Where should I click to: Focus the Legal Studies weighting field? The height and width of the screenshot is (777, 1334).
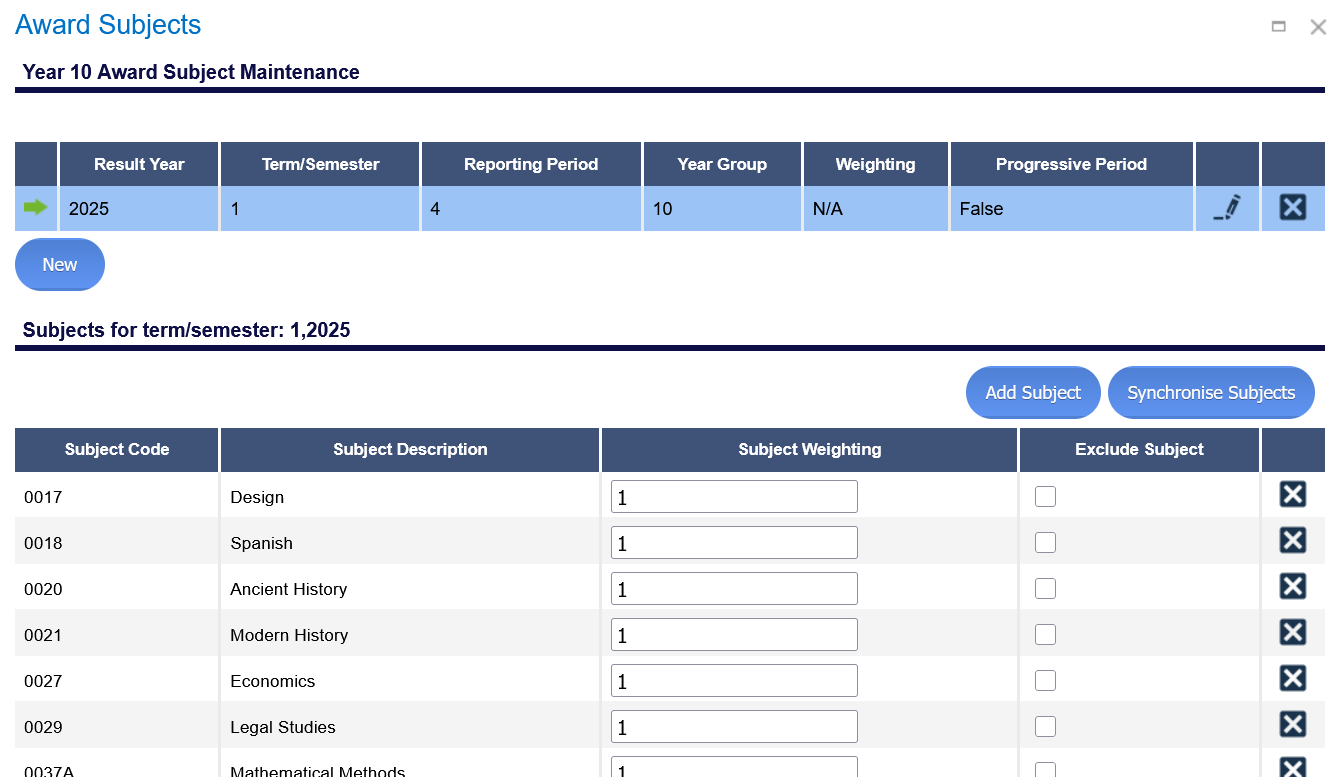click(734, 727)
